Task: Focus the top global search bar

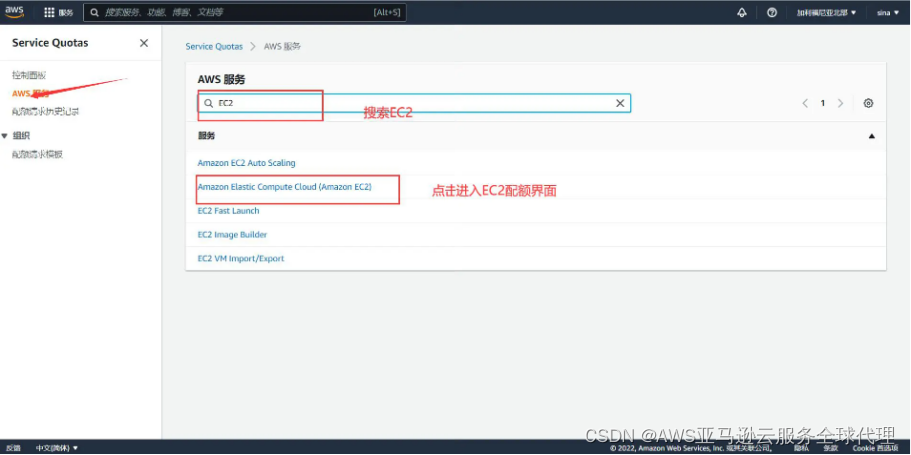Action: [245, 12]
